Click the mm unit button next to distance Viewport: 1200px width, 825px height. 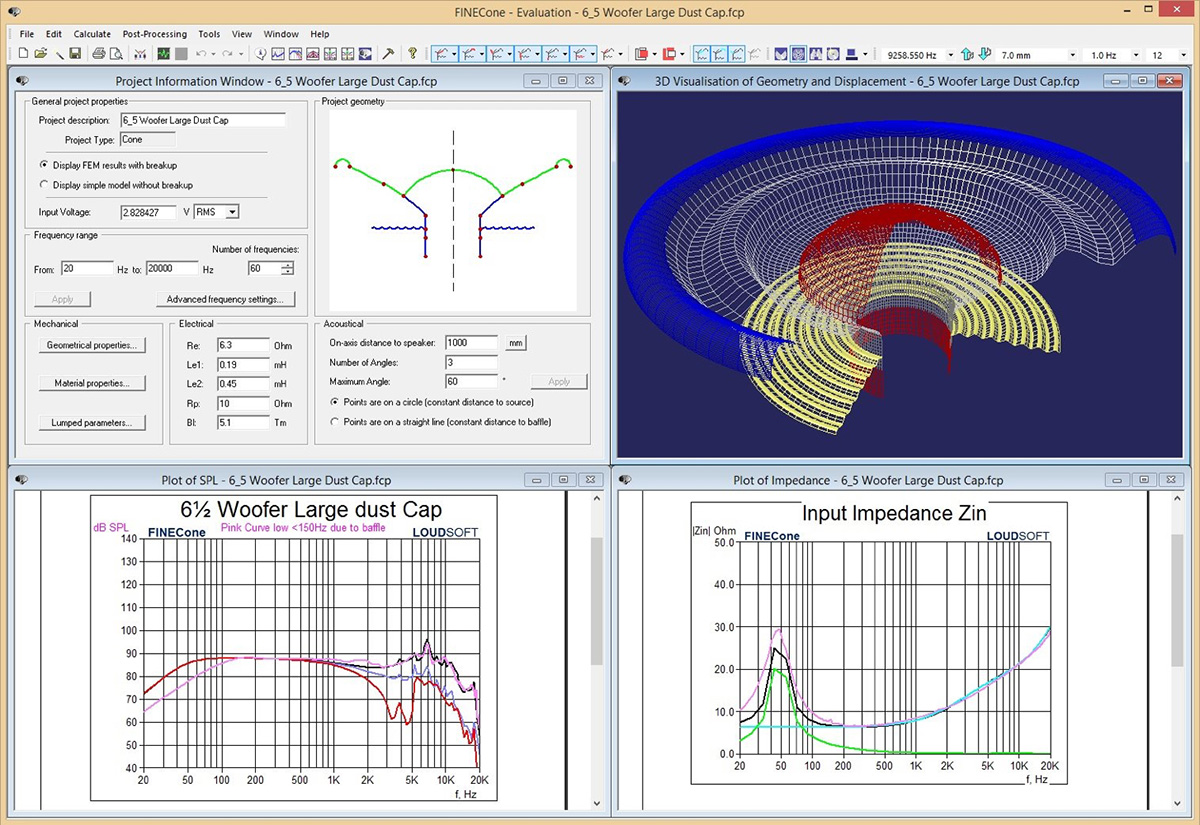515,343
